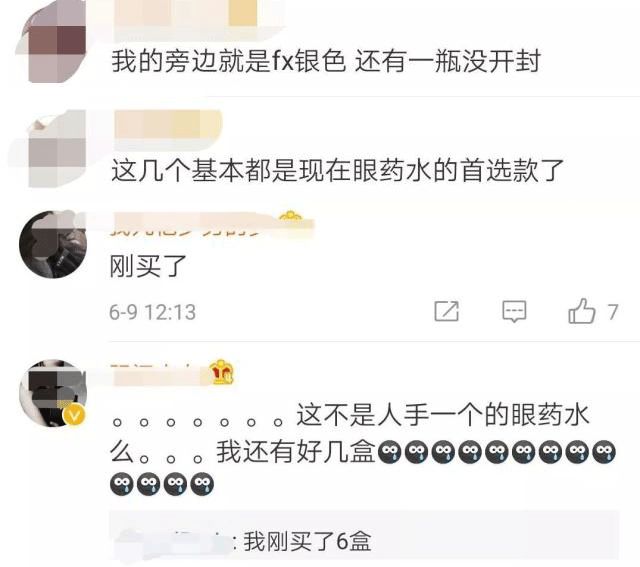Tap the blurred username in the reply box

tap(175, 543)
